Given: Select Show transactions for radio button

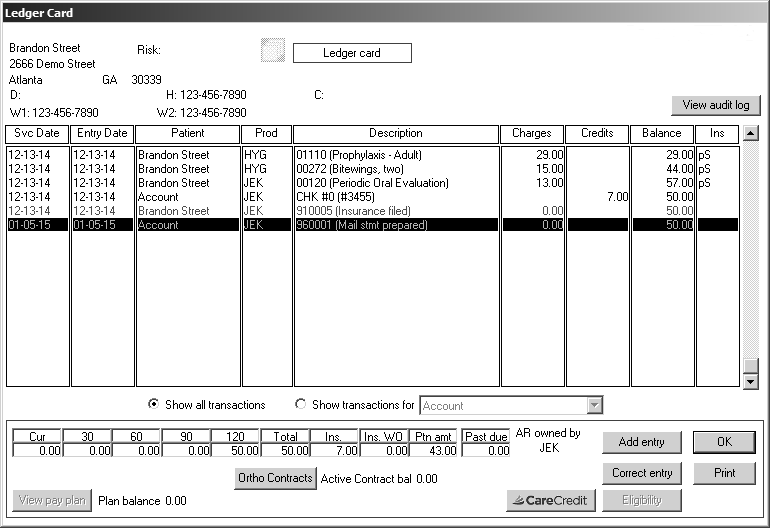Looking at the screenshot, I should point(301,404).
